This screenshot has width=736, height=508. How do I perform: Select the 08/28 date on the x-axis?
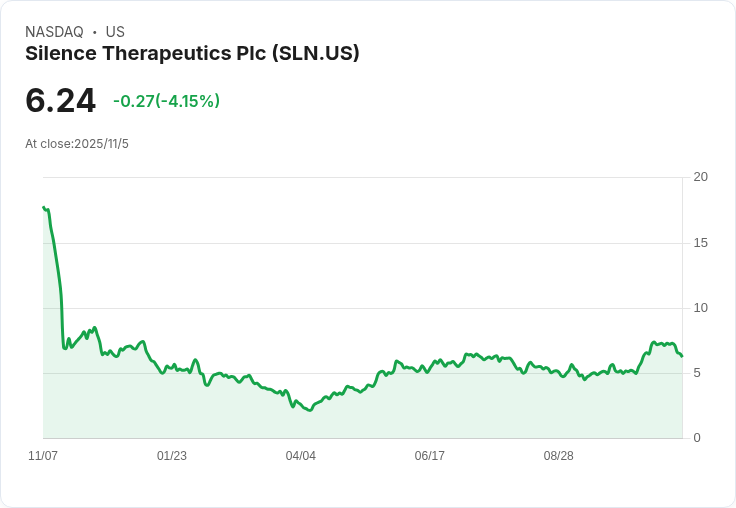(x=559, y=456)
